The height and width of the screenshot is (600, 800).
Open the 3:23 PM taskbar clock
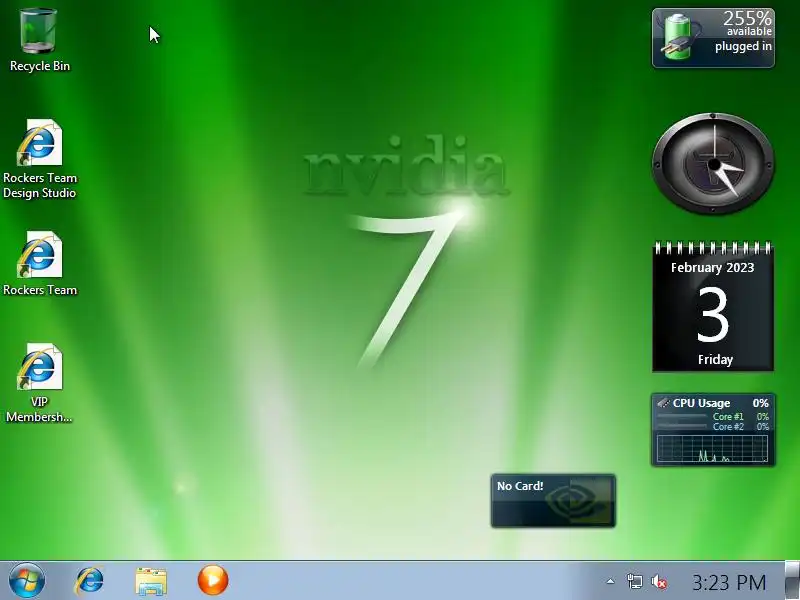coord(729,582)
